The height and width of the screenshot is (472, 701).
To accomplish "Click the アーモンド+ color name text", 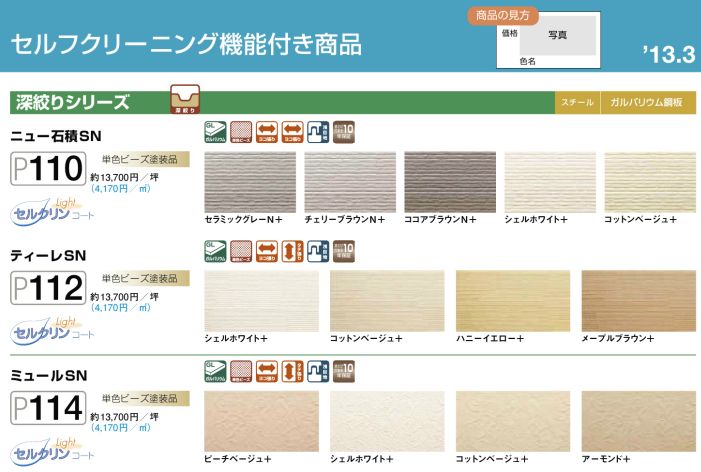I will pos(606,459).
